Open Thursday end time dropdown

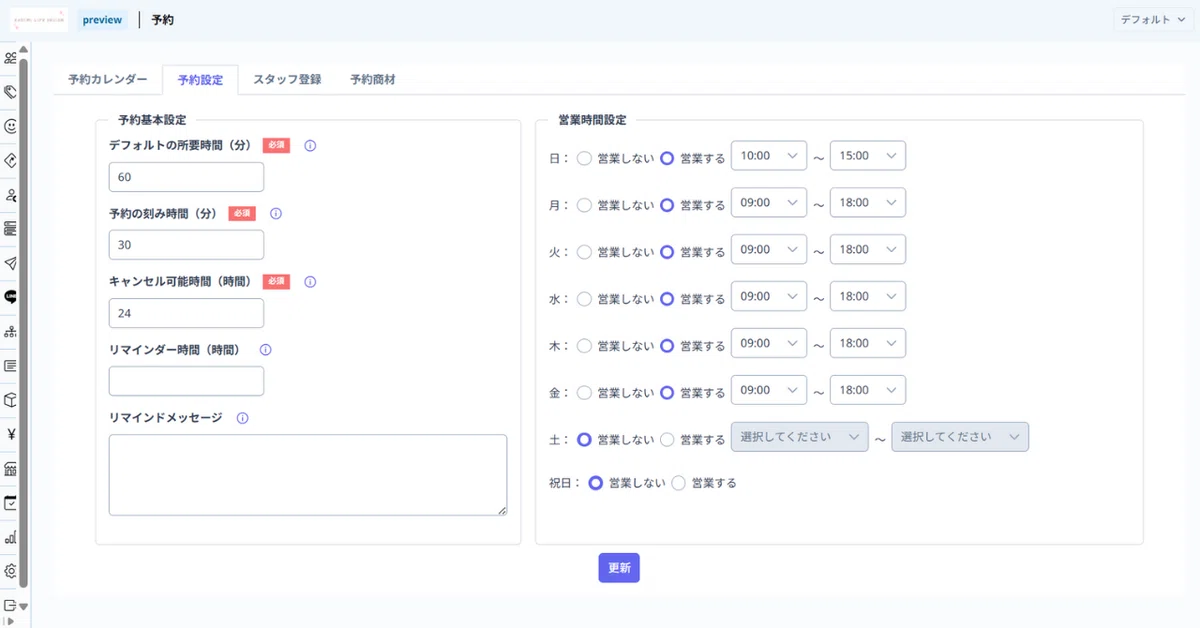pyautogui.click(x=868, y=343)
